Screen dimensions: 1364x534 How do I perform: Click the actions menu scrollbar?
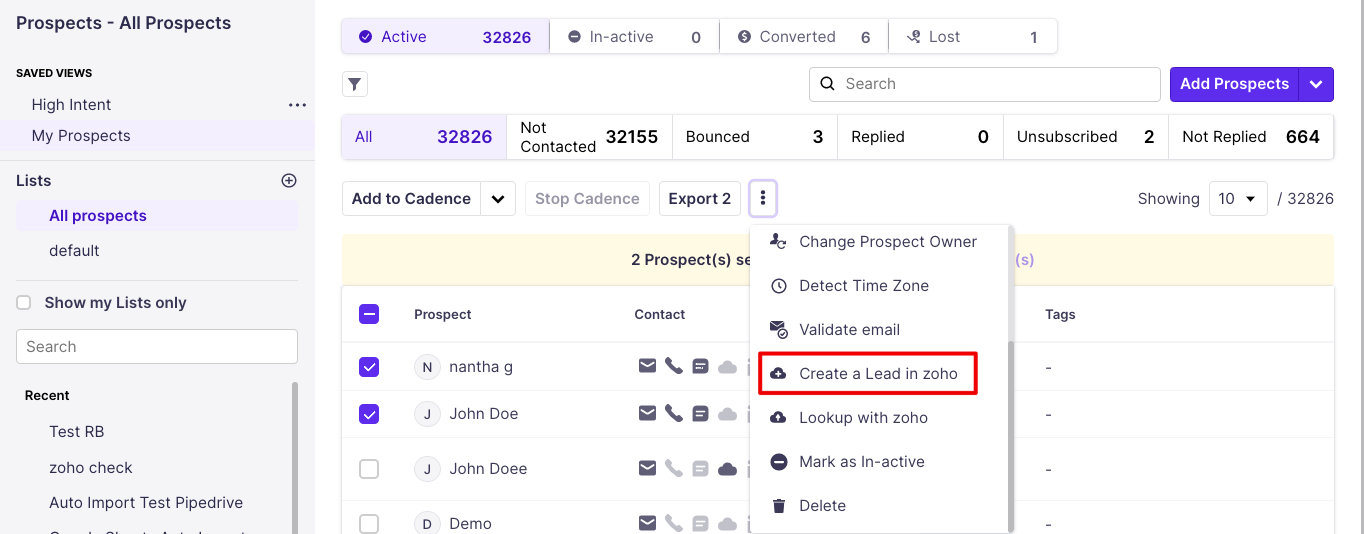1011,435
